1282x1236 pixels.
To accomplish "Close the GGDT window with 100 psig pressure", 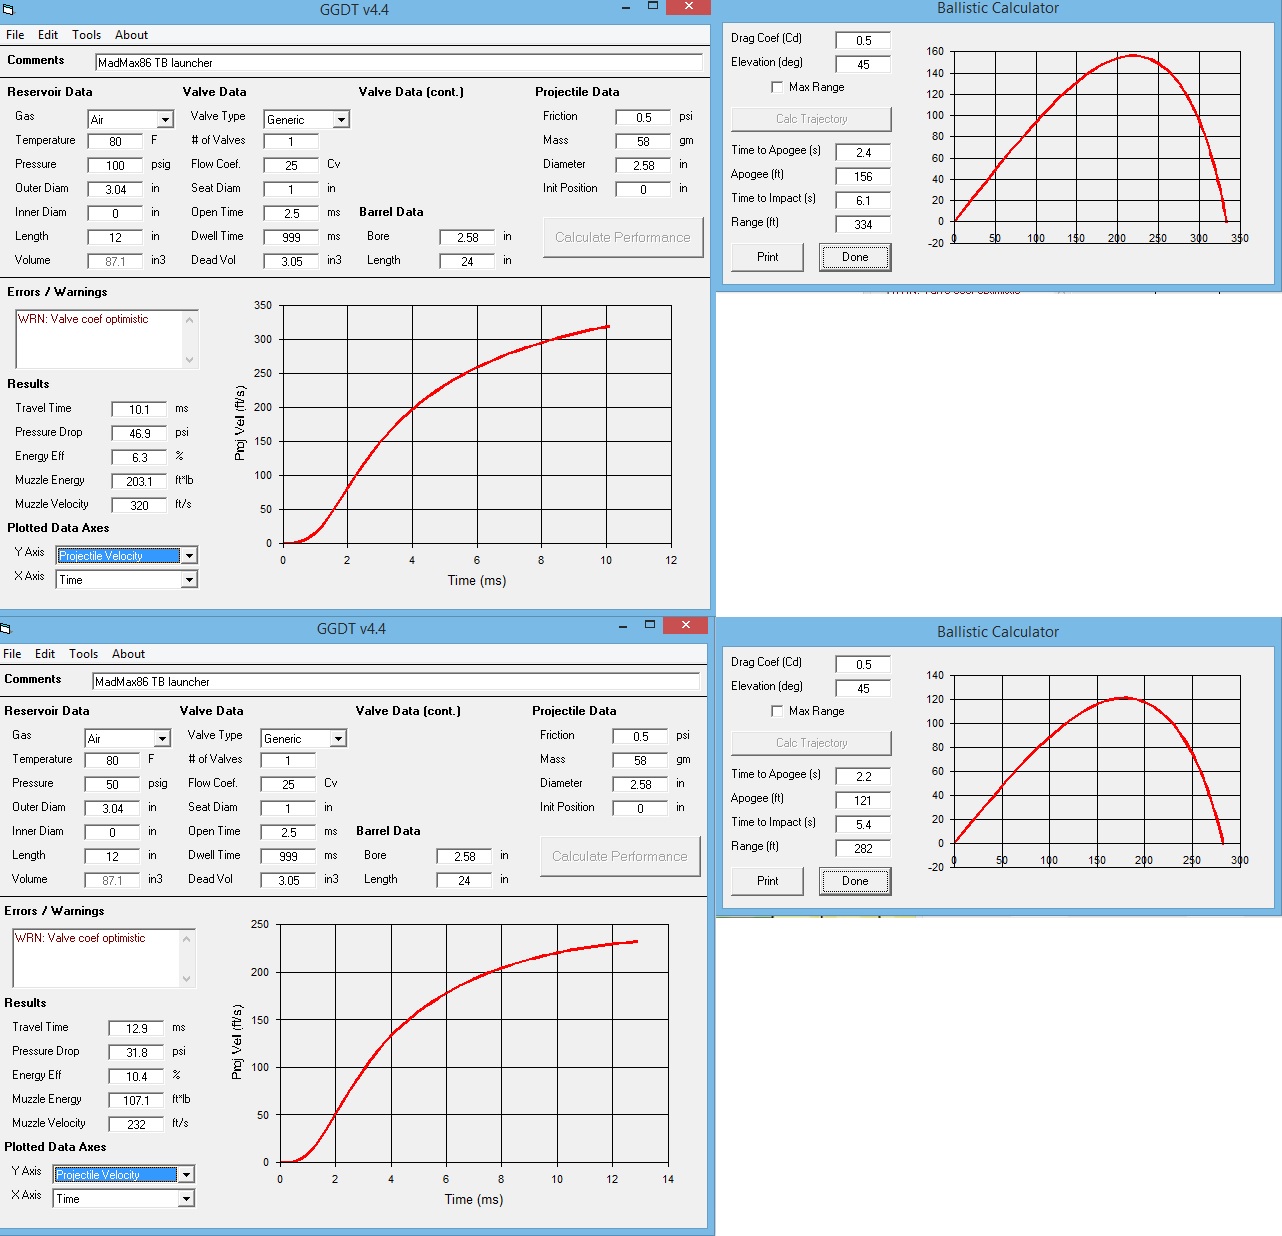I will pyautogui.click(x=688, y=7).
